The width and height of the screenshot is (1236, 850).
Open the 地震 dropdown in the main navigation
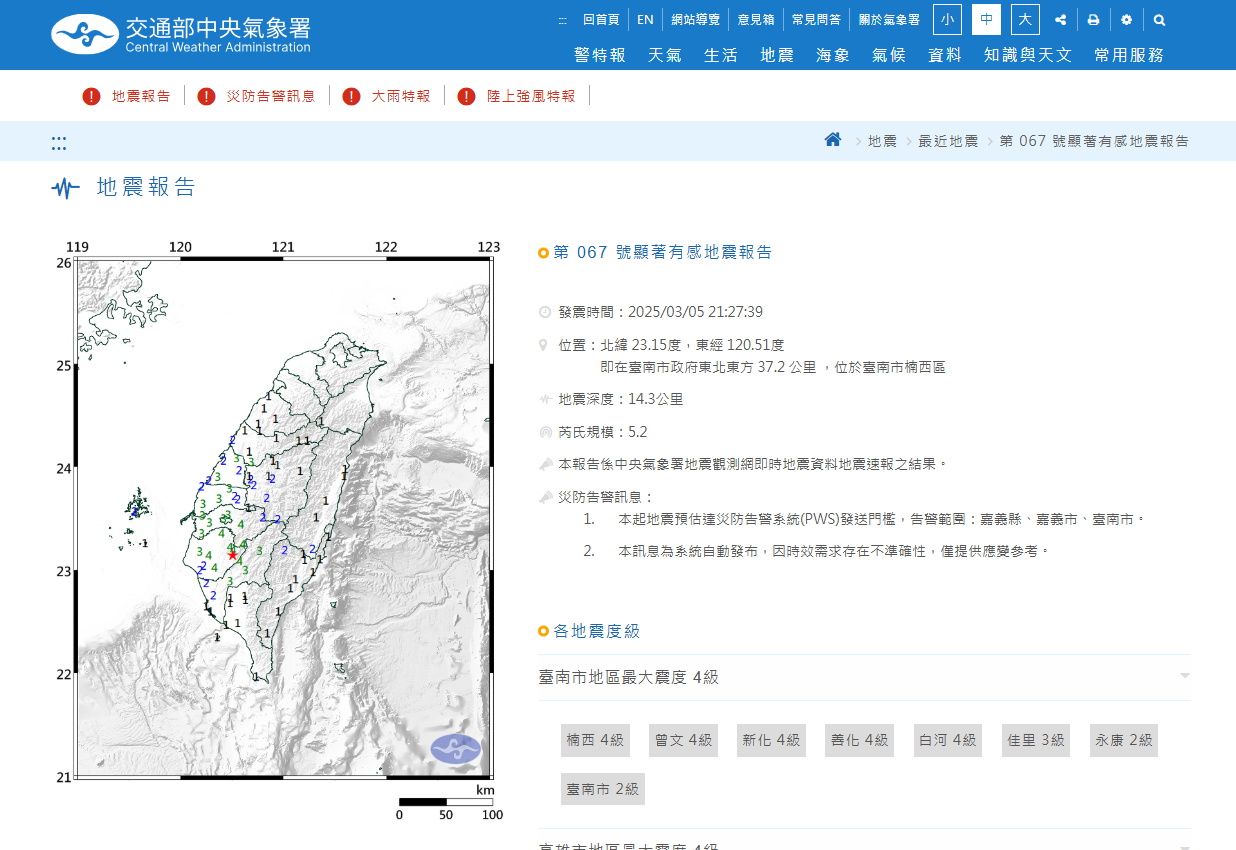(x=776, y=55)
